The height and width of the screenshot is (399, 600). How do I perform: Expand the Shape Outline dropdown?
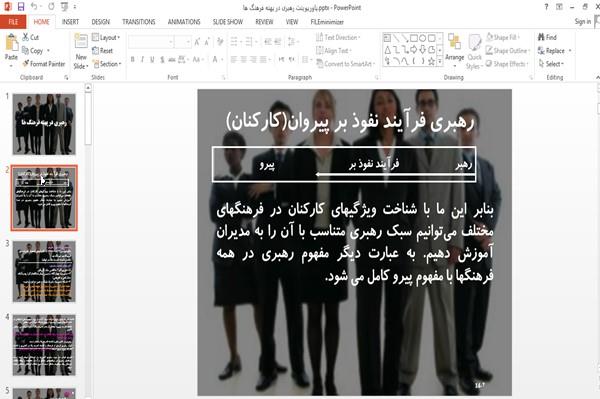pyautogui.click(x=508, y=50)
